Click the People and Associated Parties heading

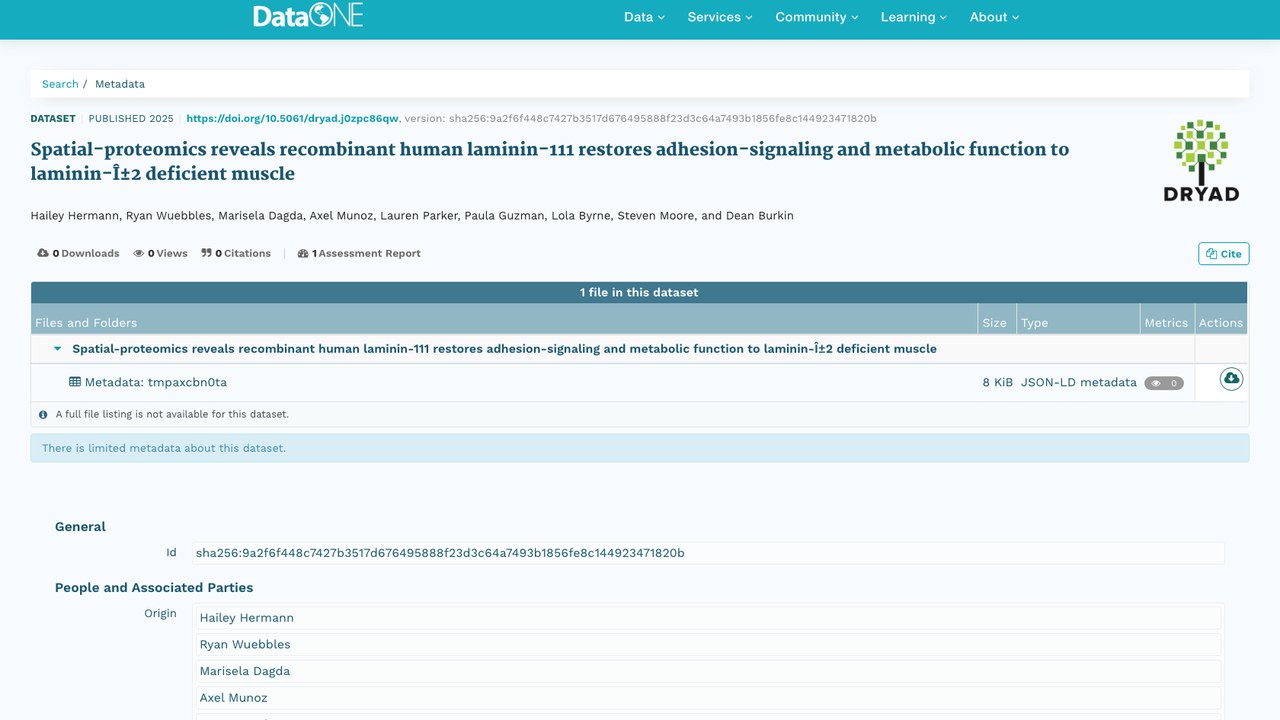[x=154, y=588]
